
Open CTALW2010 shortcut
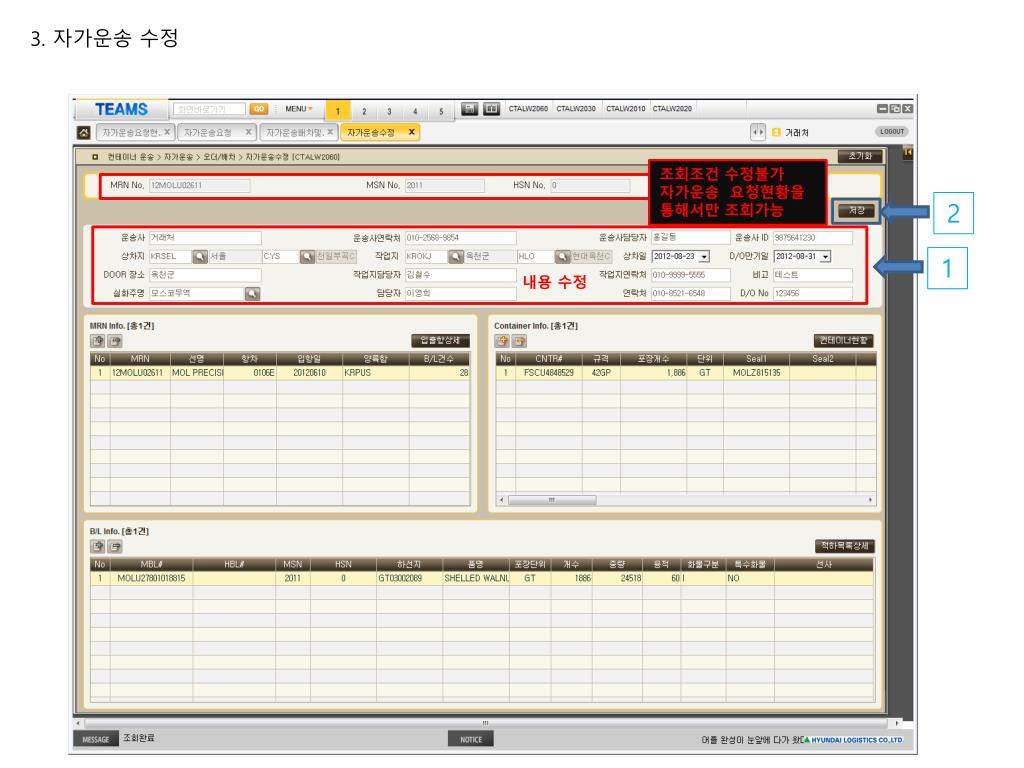point(625,108)
